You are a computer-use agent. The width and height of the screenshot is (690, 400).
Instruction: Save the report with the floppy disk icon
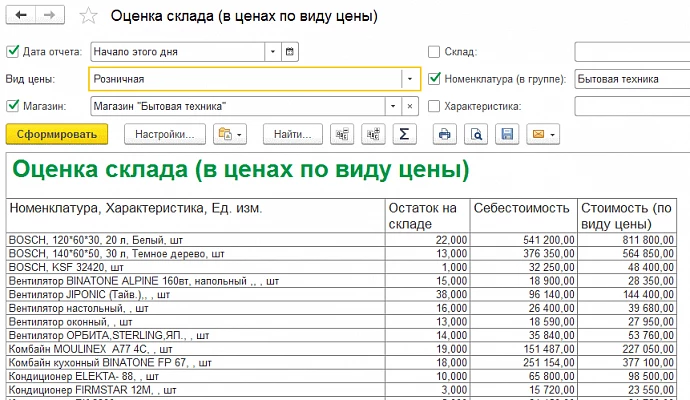[x=507, y=134]
